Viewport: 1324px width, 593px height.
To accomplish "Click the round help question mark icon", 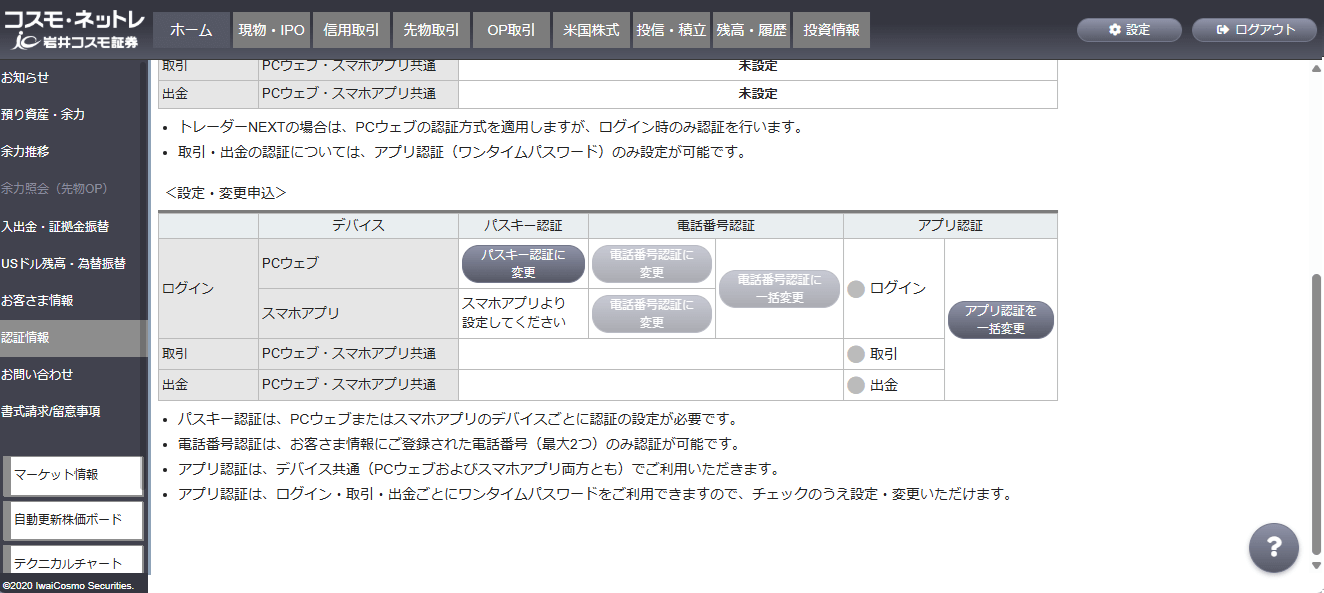I will [1273, 547].
